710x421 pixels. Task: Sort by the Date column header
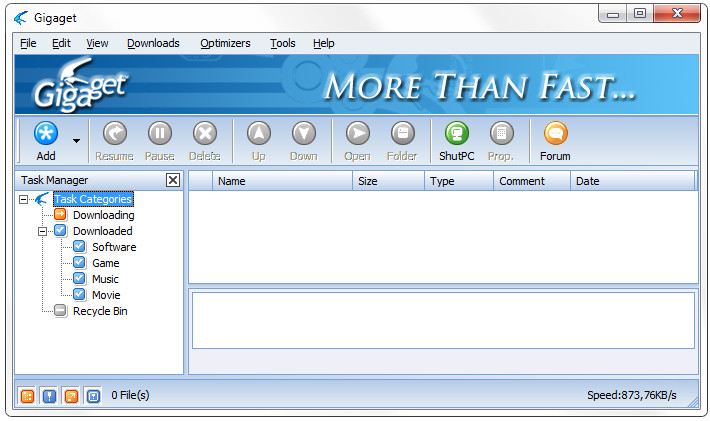tap(633, 181)
